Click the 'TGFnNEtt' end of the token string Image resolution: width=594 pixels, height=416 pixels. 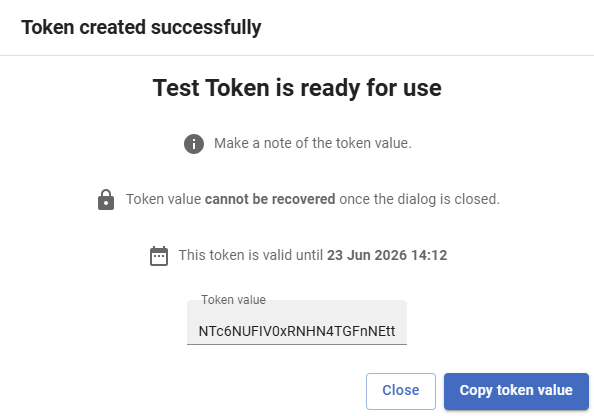pyautogui.click(x=364, y=331)
